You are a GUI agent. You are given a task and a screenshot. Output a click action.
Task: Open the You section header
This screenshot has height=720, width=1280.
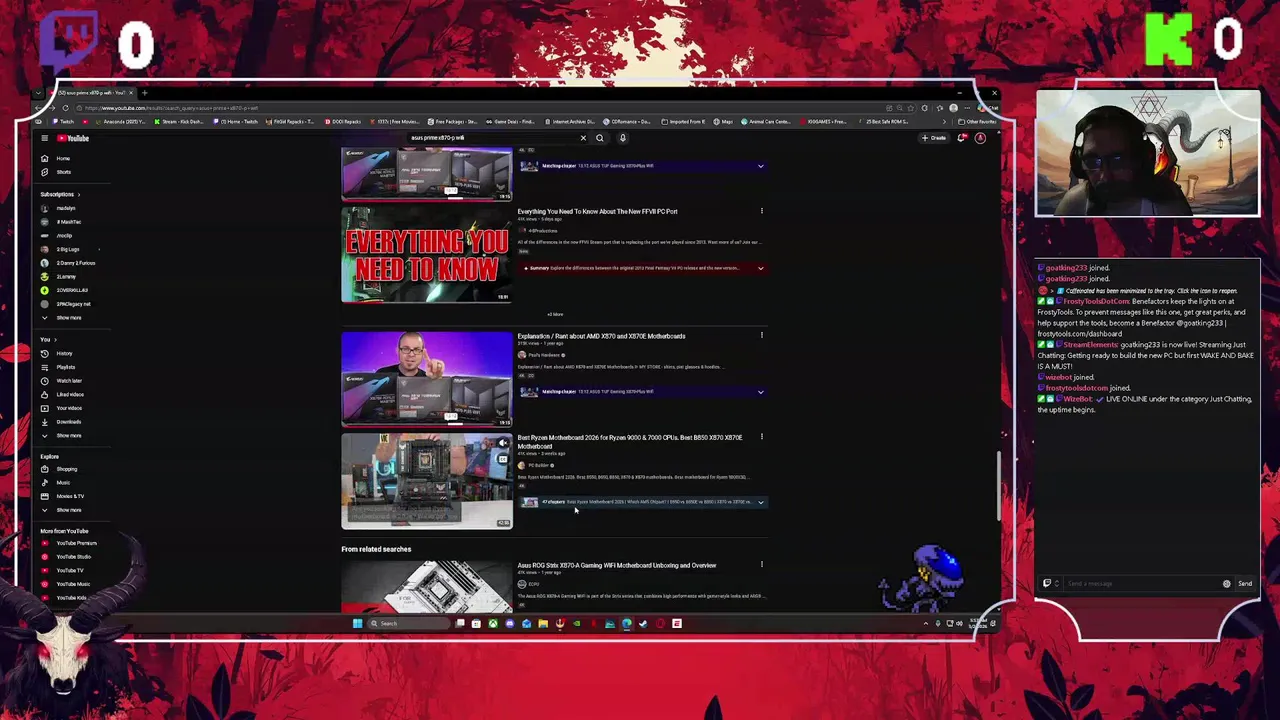(x=49, y=339)
